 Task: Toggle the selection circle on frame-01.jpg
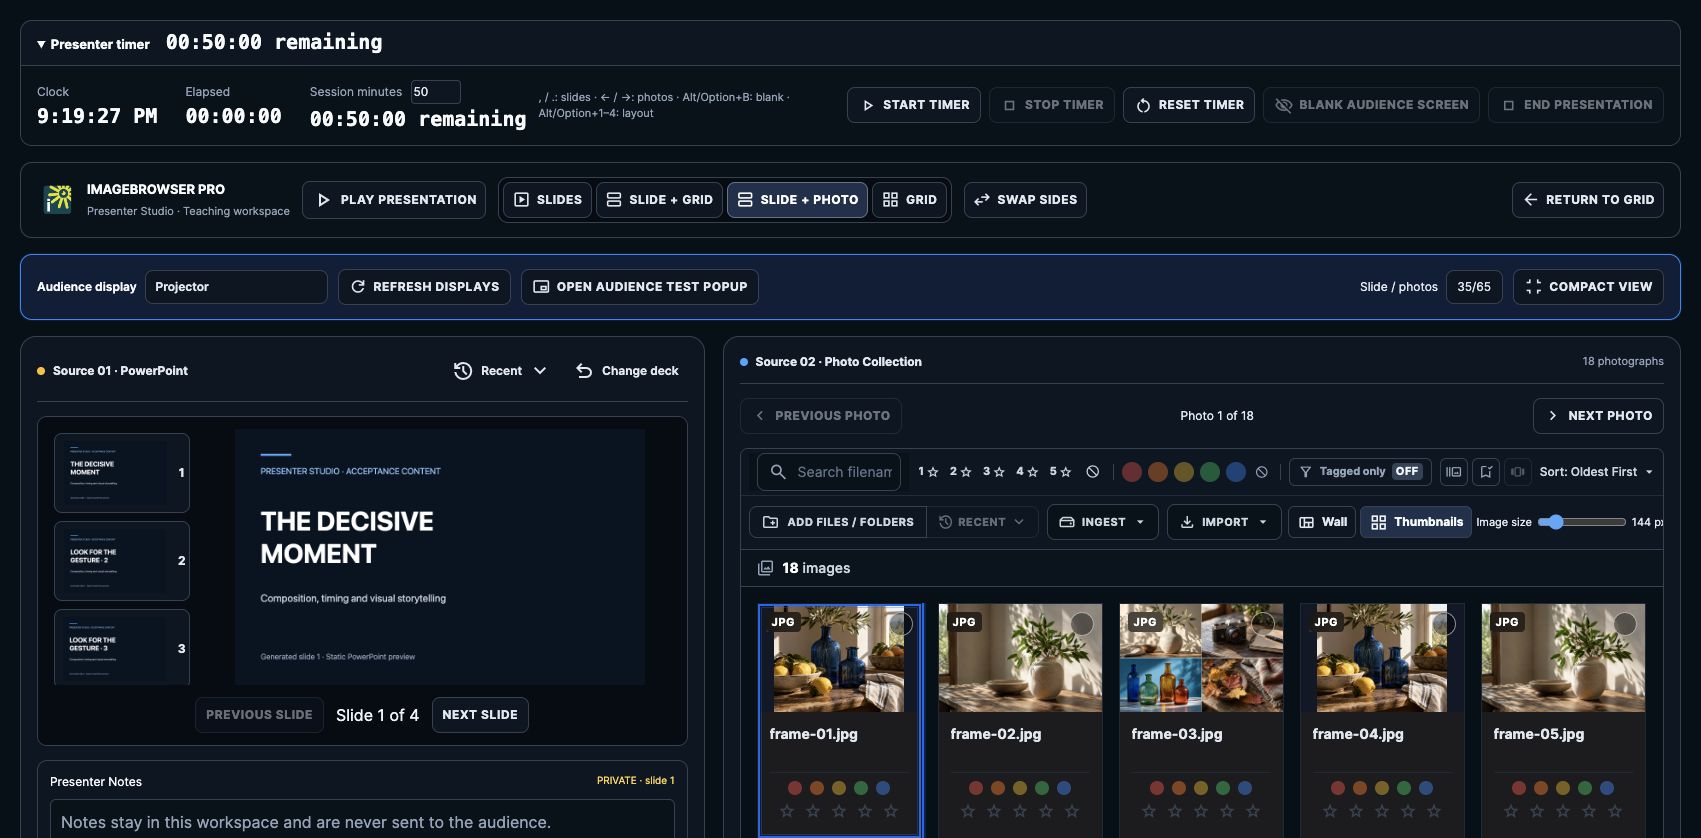tap(900, 624)
